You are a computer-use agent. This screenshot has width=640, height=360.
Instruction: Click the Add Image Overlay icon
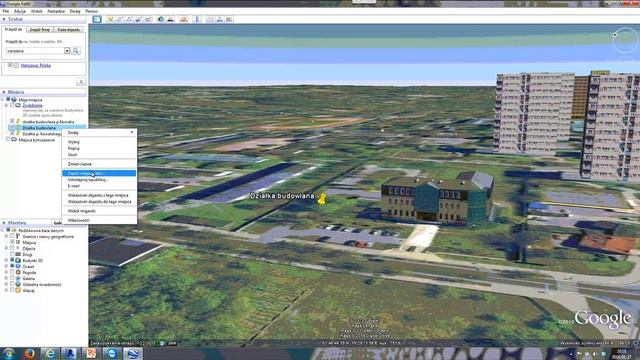[x=139, y=19]
